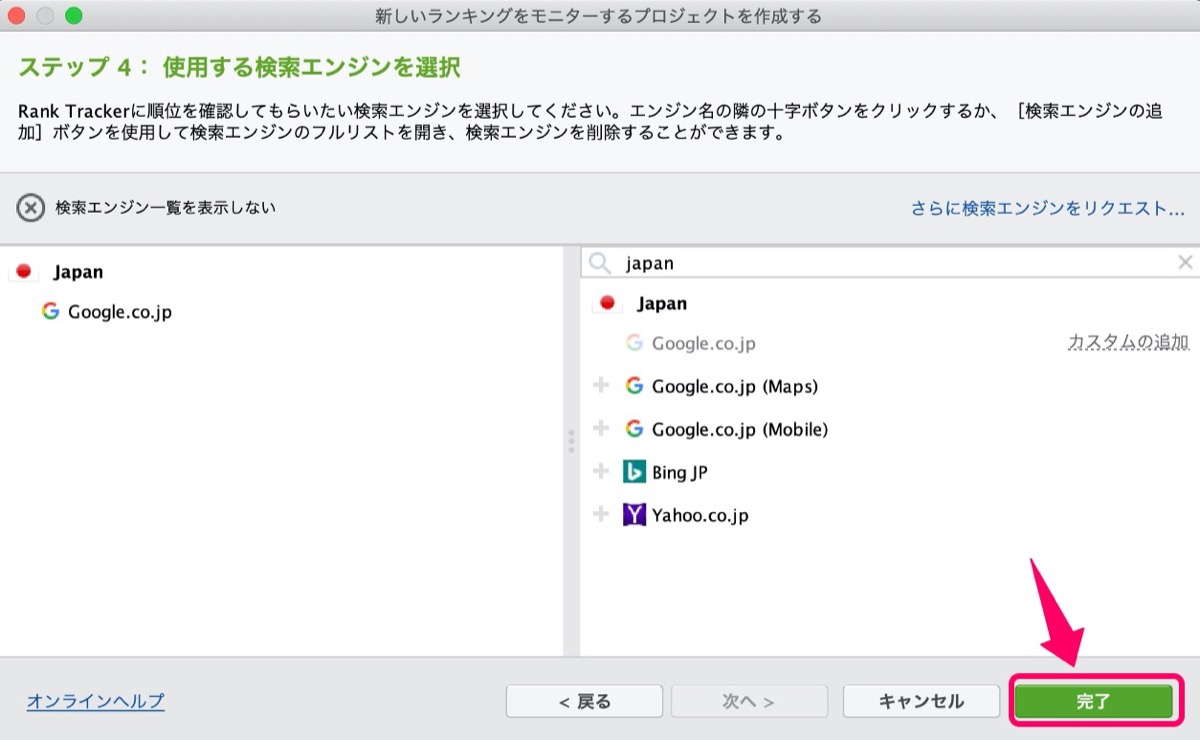
Task: Click the Japan flag in the selected engines panel
Action: pos(25,271)
